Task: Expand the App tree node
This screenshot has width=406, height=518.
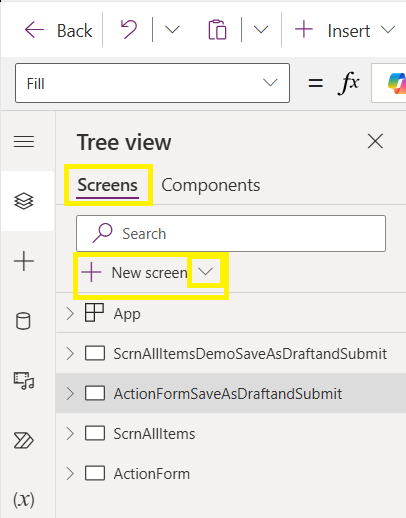Action: click(70, 314)
